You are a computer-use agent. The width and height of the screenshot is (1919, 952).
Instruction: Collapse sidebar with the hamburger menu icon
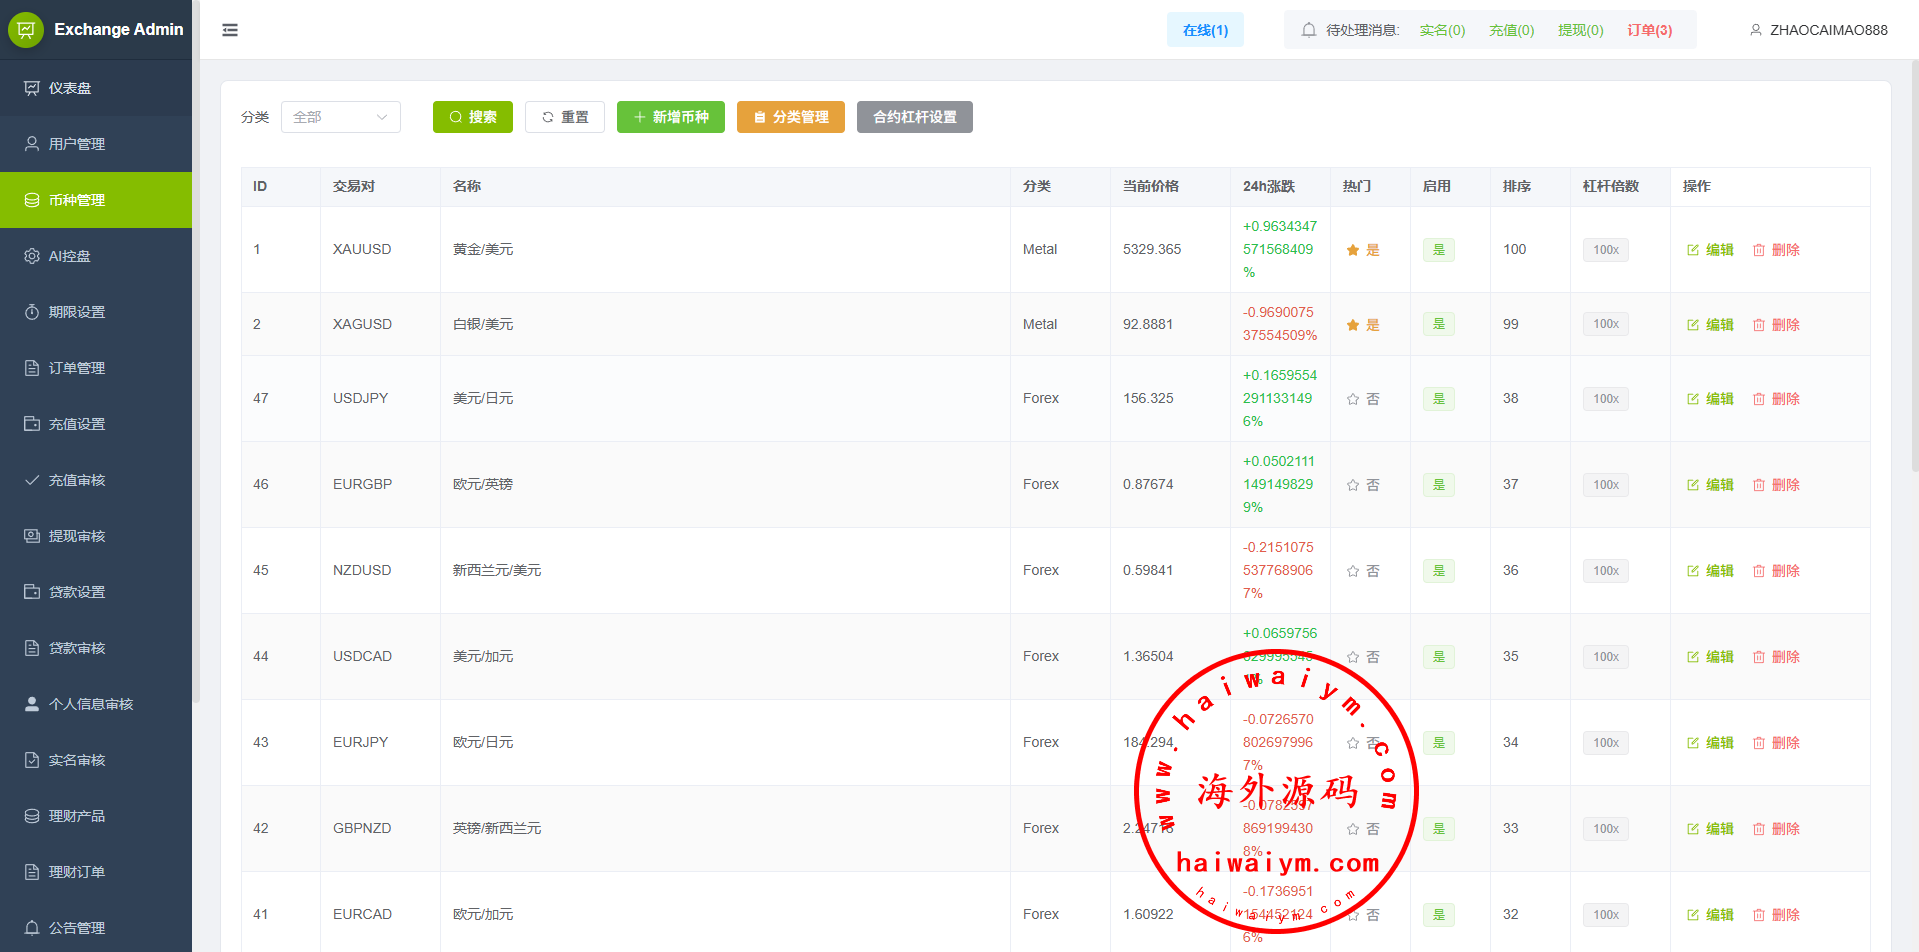click(x=230, y=30)
